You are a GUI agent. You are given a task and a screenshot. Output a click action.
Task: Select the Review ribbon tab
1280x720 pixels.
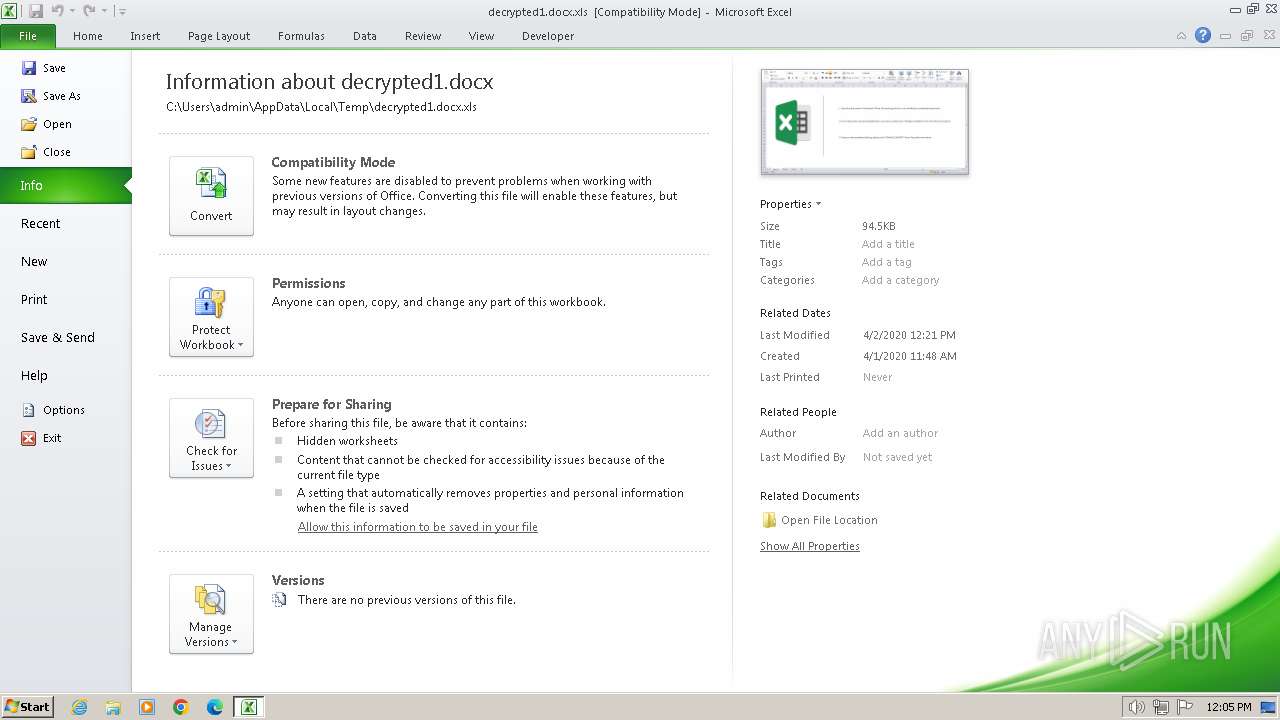tap(423, 36)
